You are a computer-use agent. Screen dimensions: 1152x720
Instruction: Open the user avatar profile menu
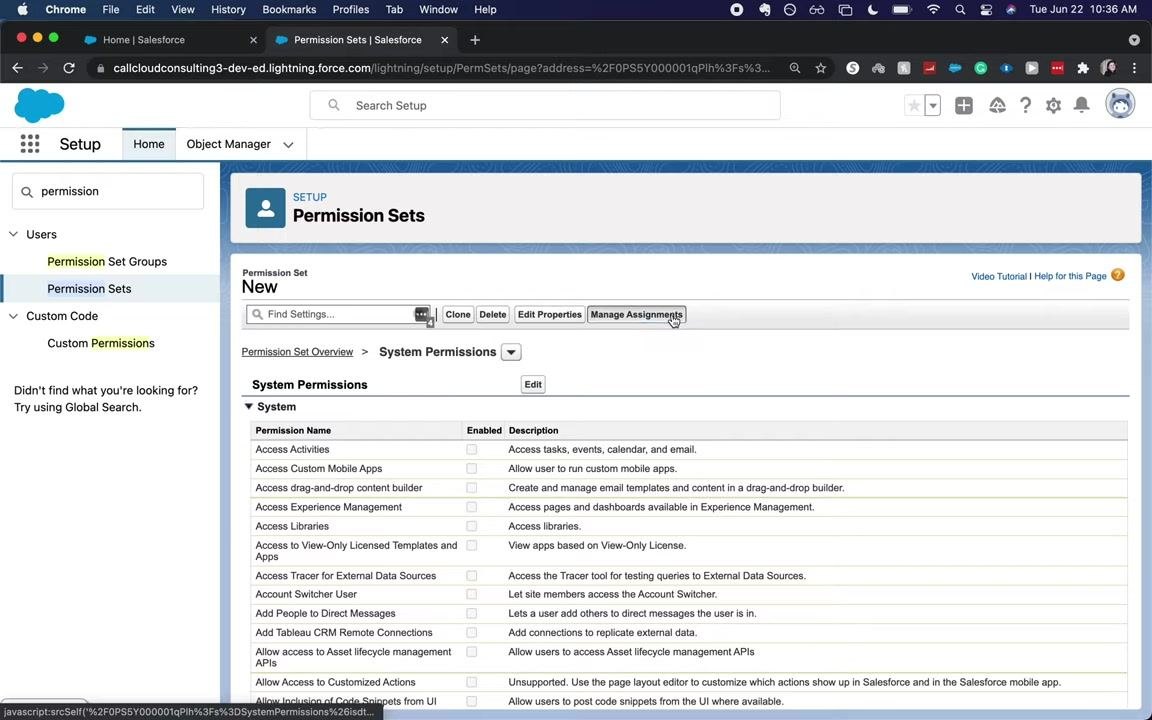coord(1120,104)
